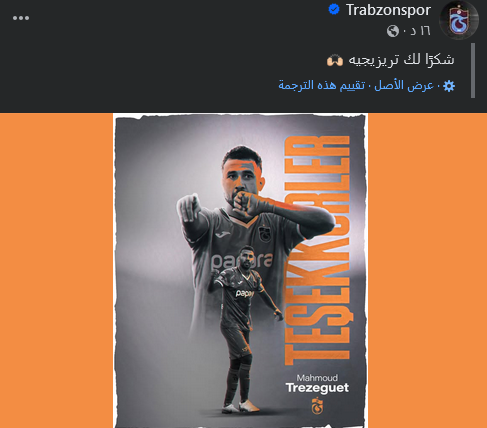This screenshot has height=428, width=487.
Task: Click the Mahmoud Trezeguet name on poster
Action: [317, 384]
